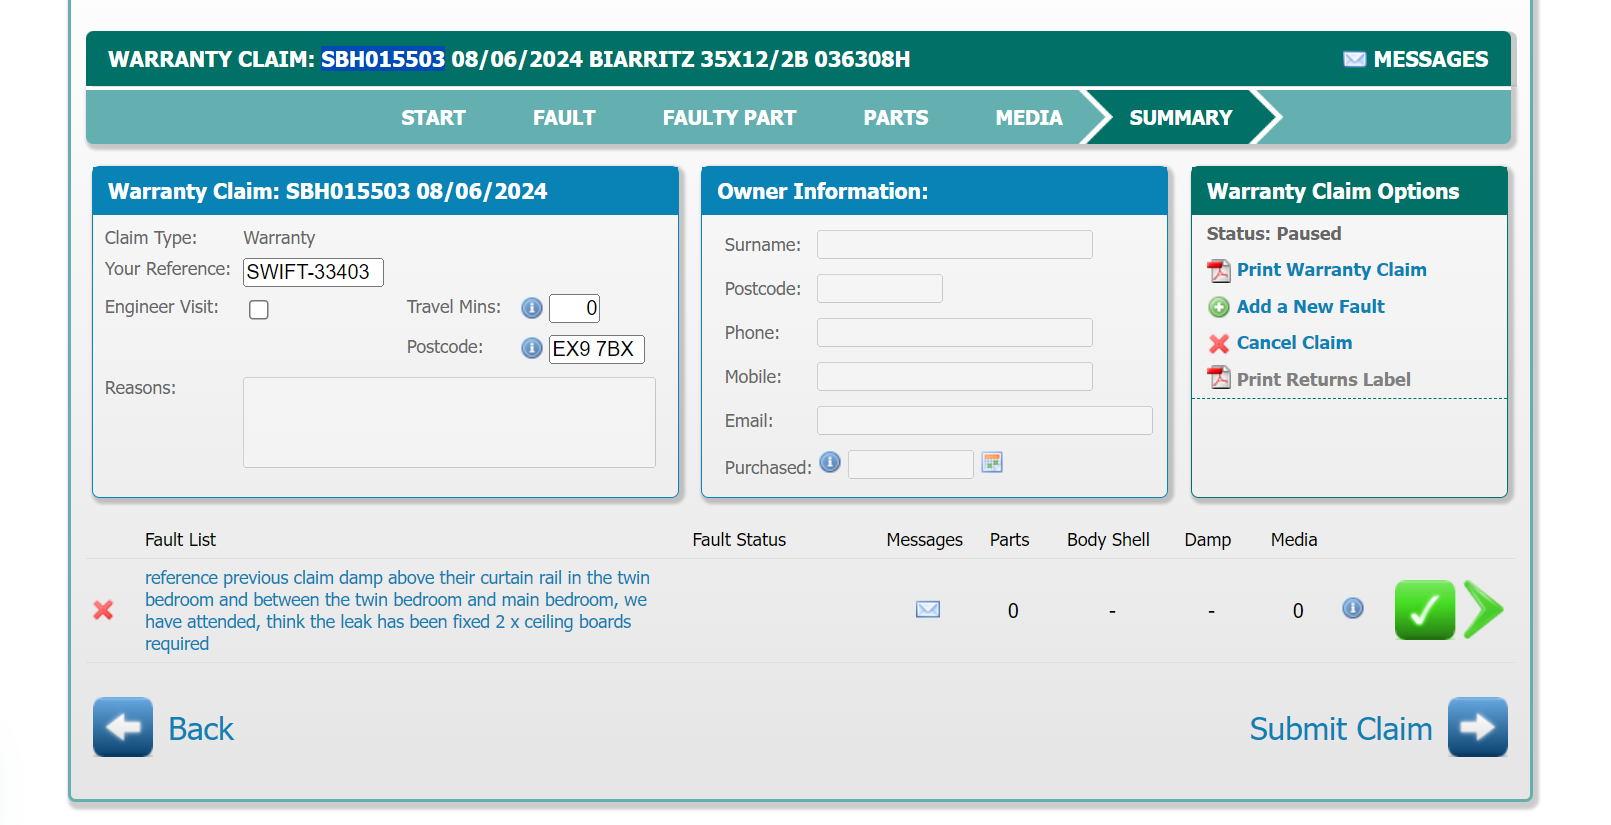
Task: Open the PARTS step tab
Action: [x=895, y=118]
